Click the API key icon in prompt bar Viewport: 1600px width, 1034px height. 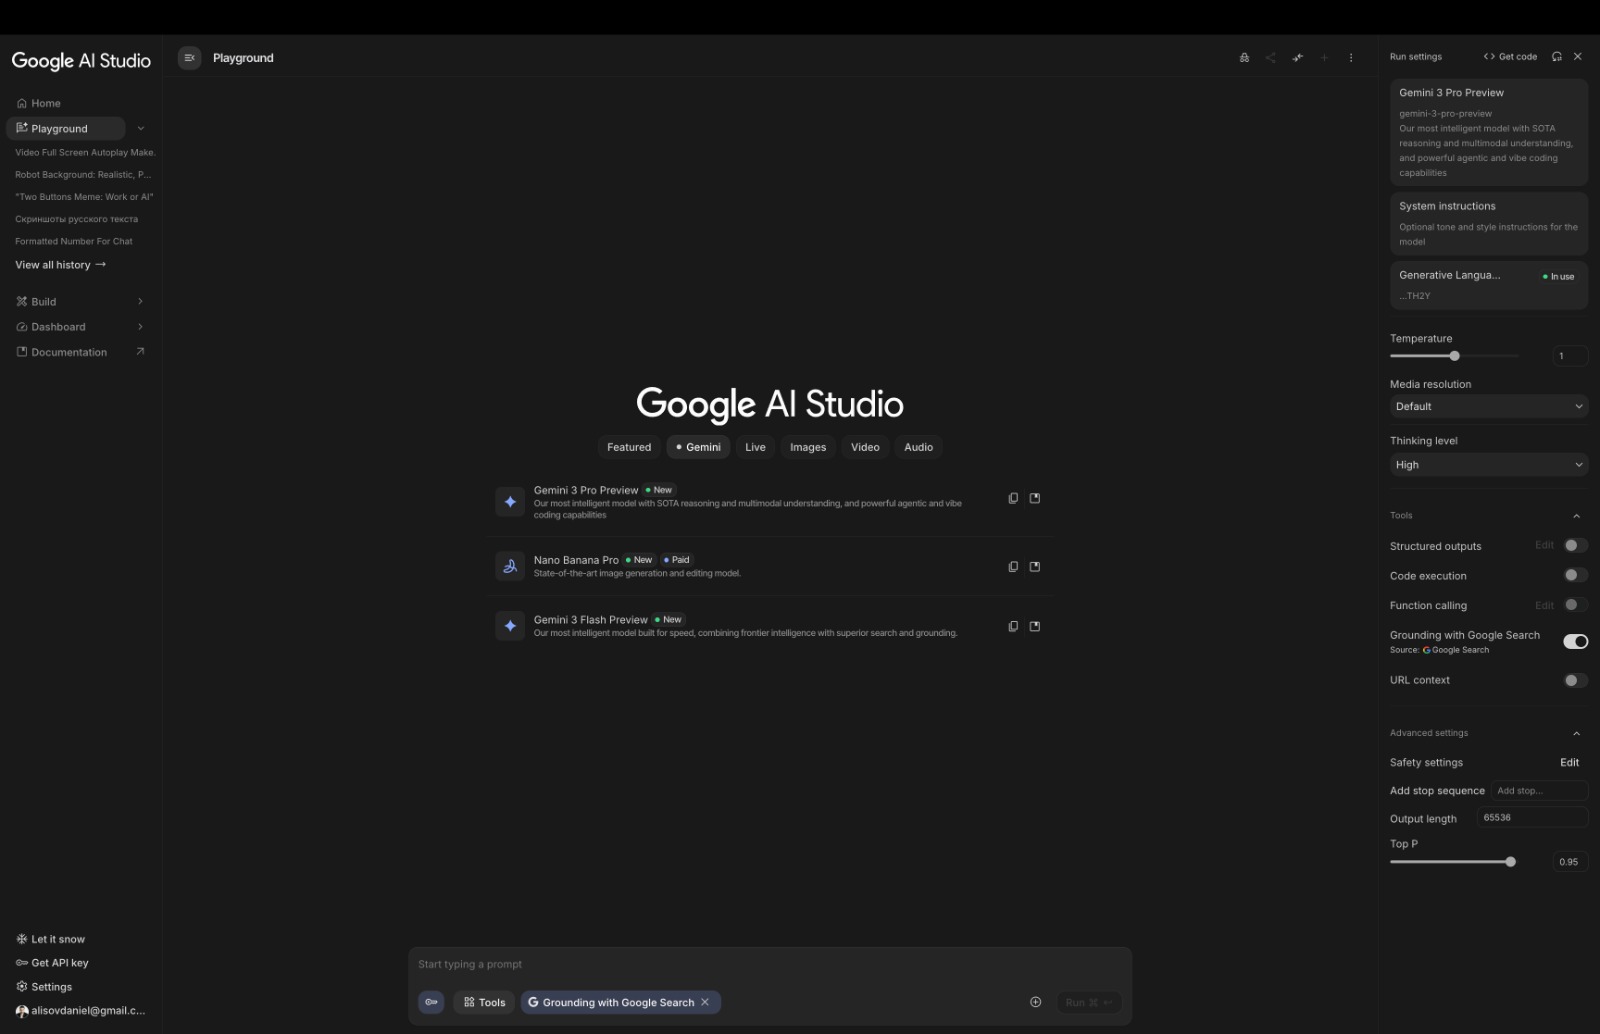click(431, 1002)
